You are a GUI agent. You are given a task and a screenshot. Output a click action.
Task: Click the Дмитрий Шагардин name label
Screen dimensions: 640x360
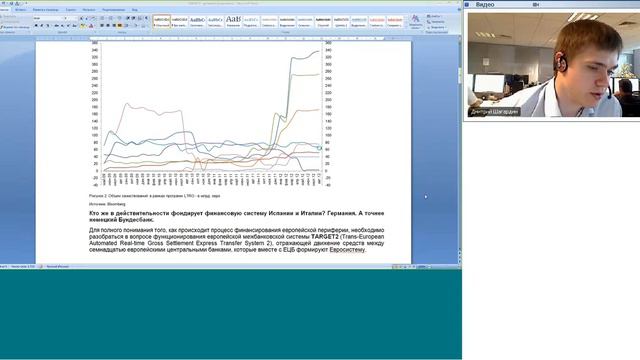click(x=494, y=111)
